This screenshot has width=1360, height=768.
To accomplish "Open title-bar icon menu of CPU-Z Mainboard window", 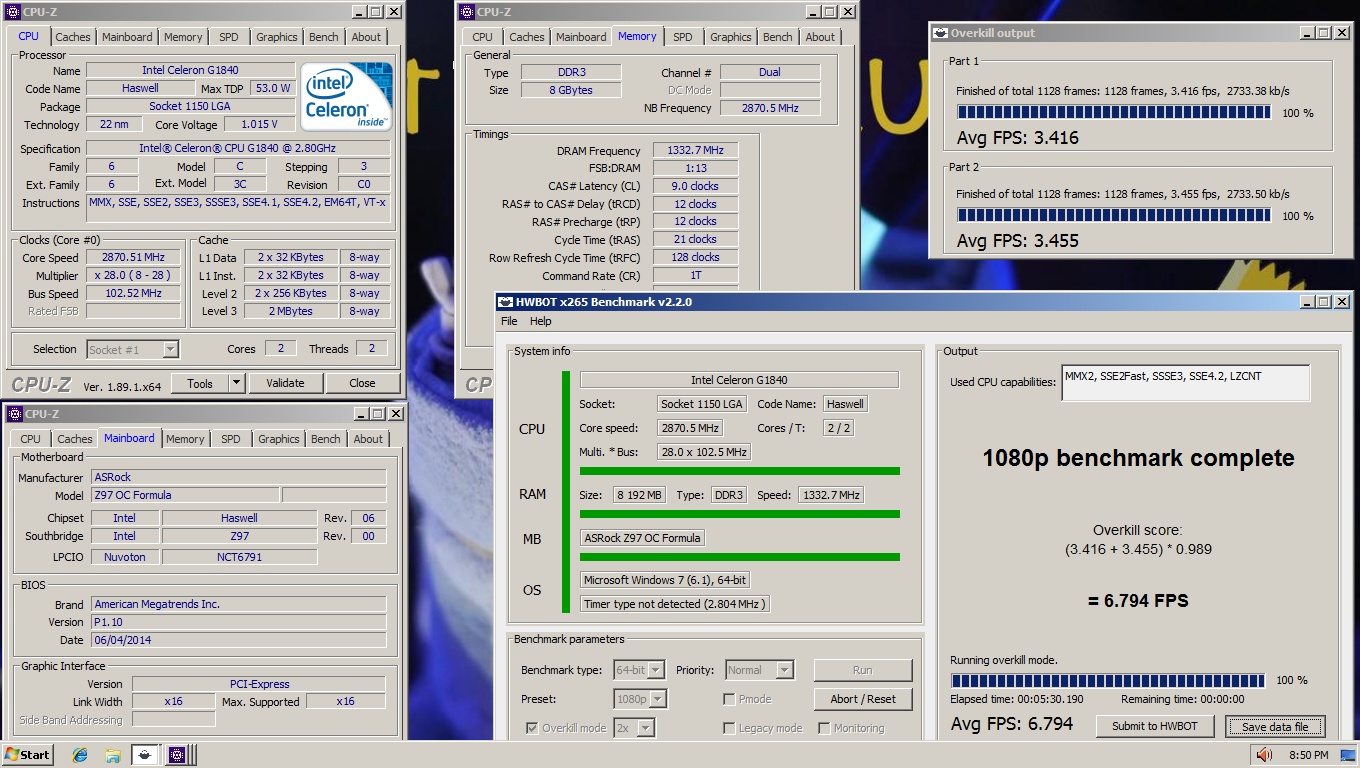I will [14, 413].
